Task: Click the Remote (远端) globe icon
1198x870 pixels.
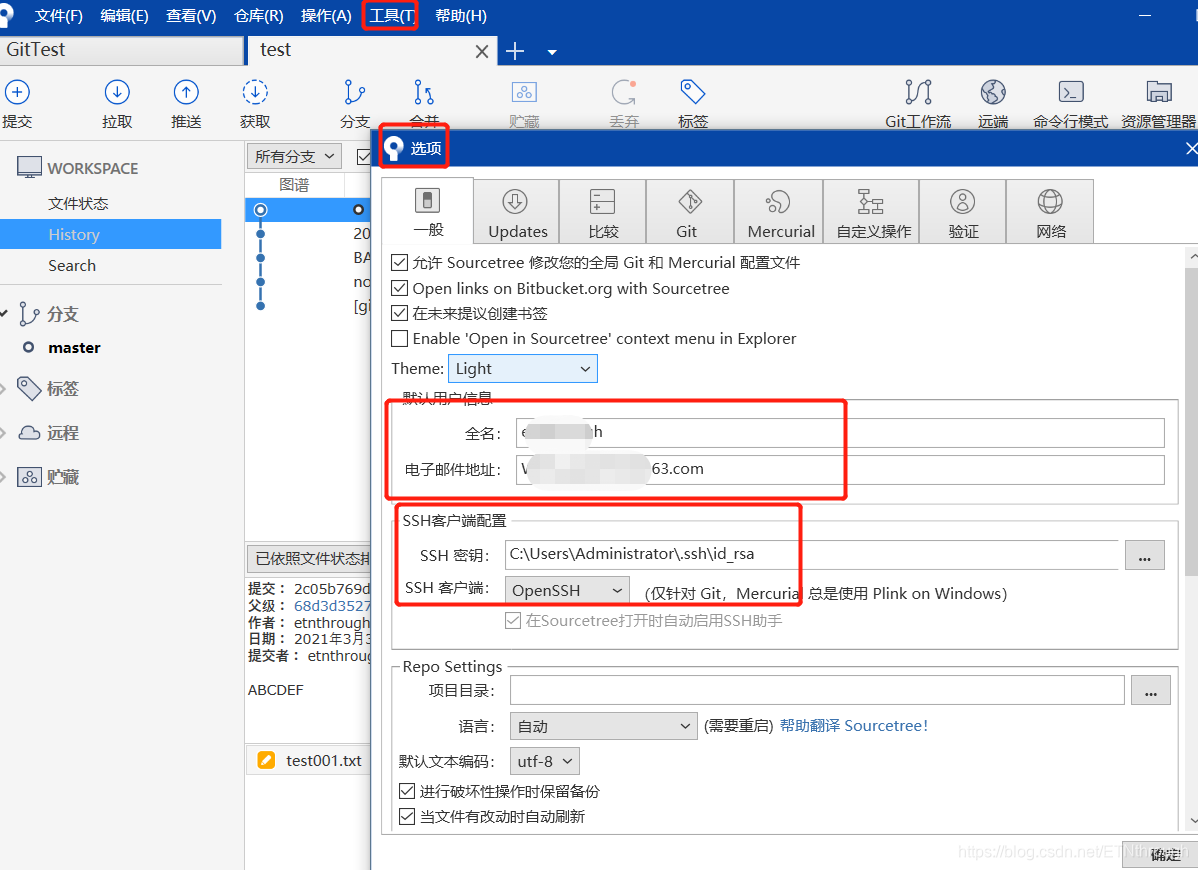Action: tap(992, 92)
